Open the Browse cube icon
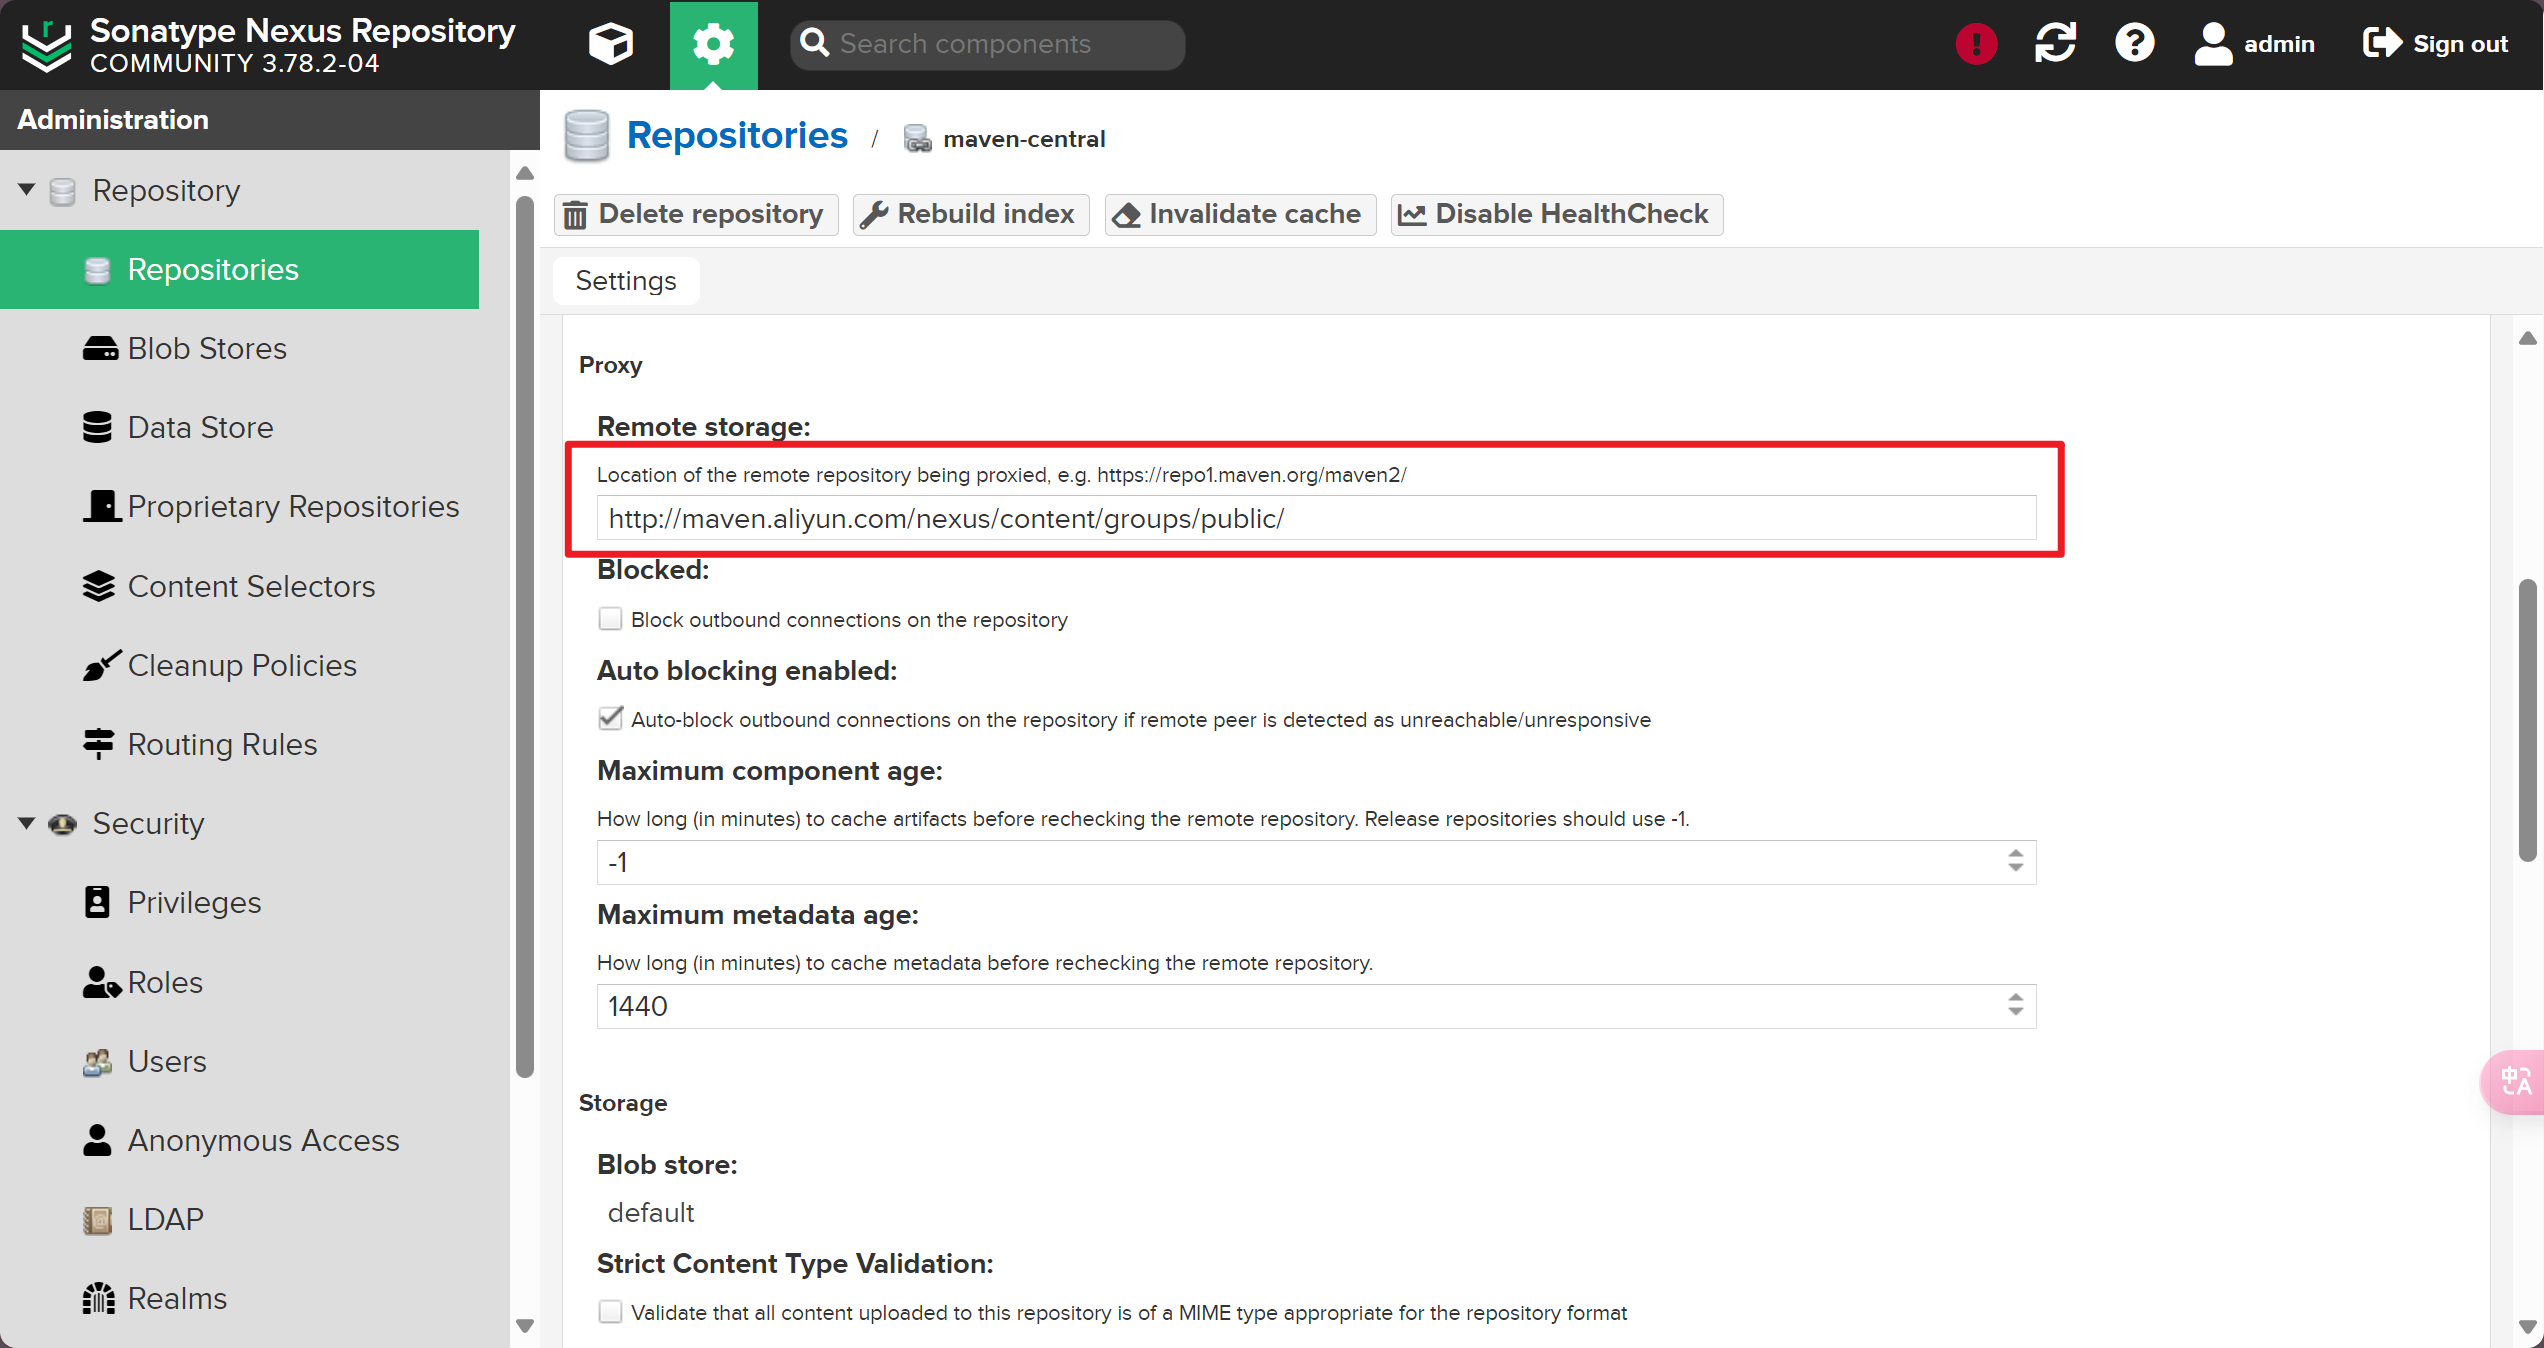This screenshot has height=1348, width=2544. point(610,44)
